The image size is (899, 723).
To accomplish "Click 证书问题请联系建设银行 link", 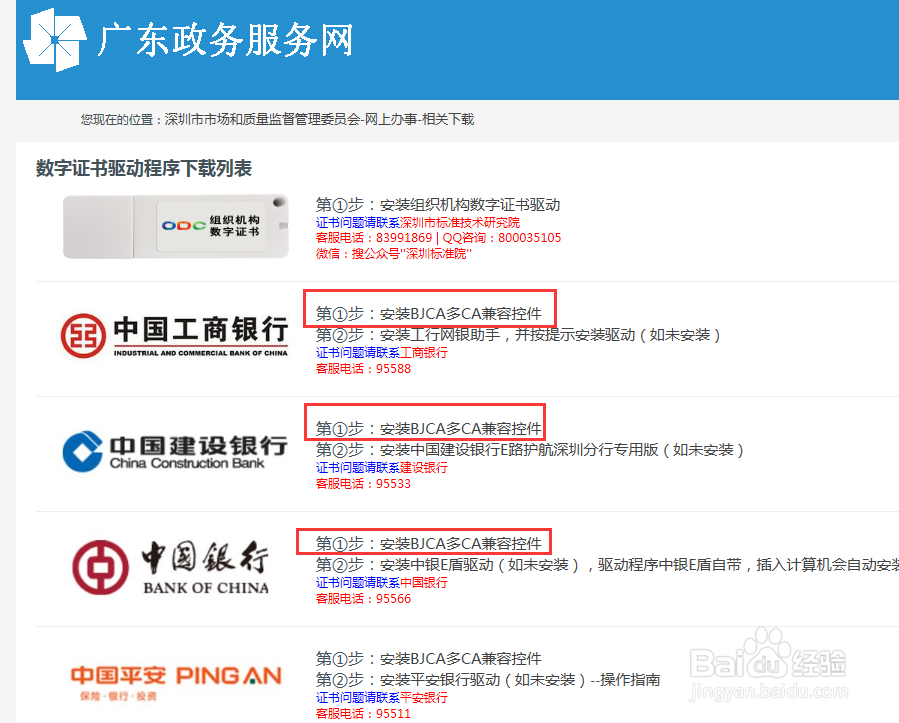I will tap(382, 467).
